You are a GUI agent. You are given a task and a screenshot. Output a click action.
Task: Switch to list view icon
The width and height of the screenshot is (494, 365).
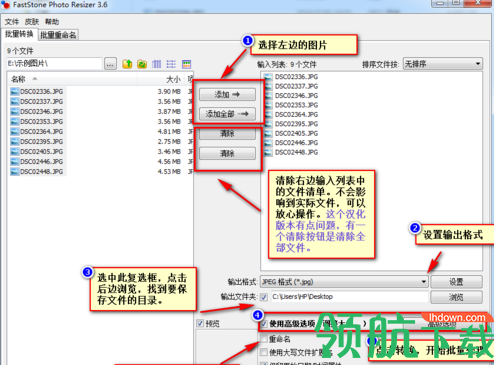[171, 64]
